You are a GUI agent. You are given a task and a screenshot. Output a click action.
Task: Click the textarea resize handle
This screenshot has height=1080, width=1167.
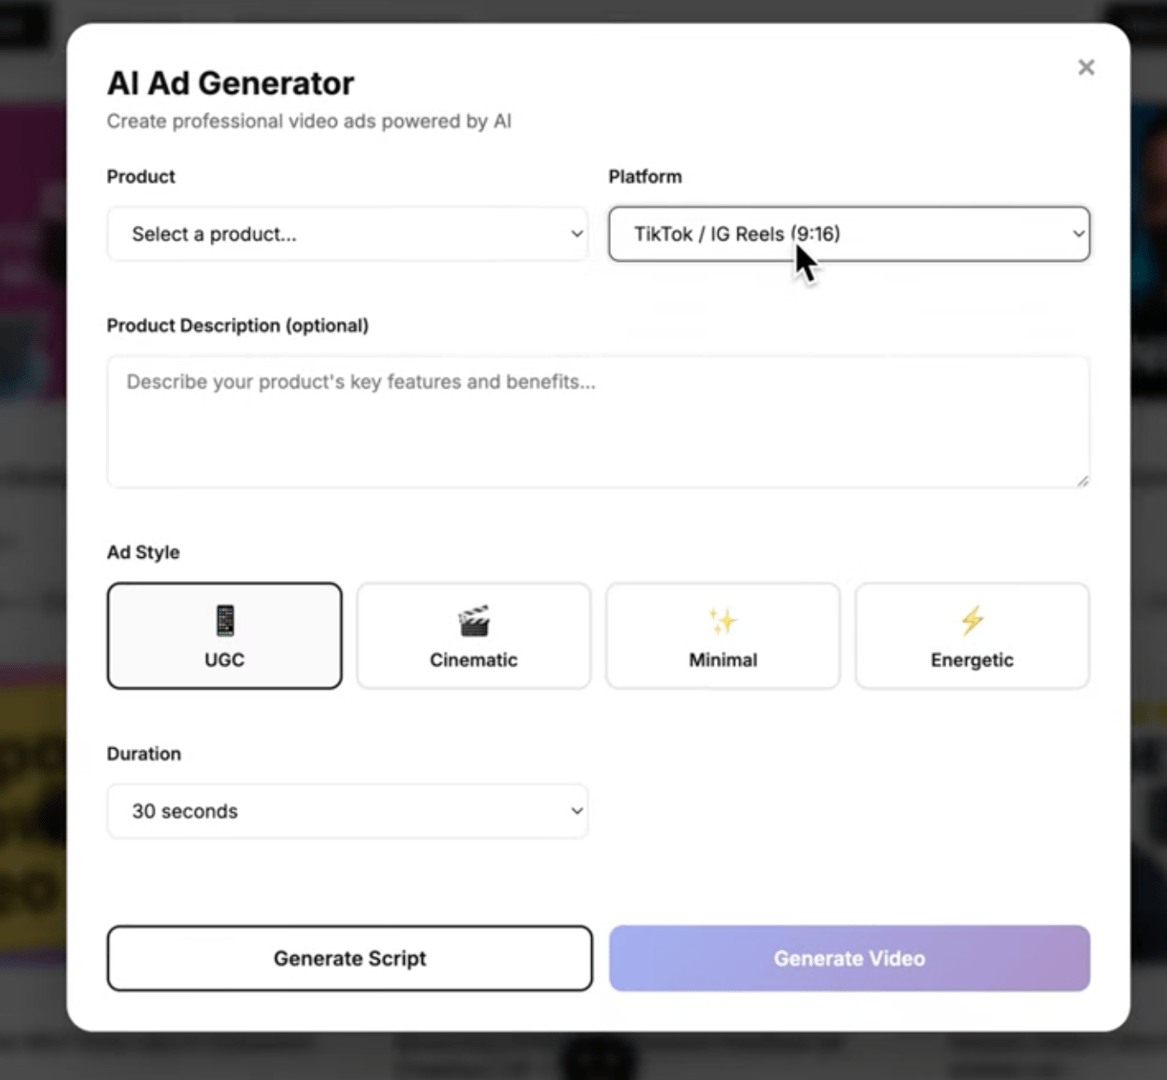point(1083,481)
